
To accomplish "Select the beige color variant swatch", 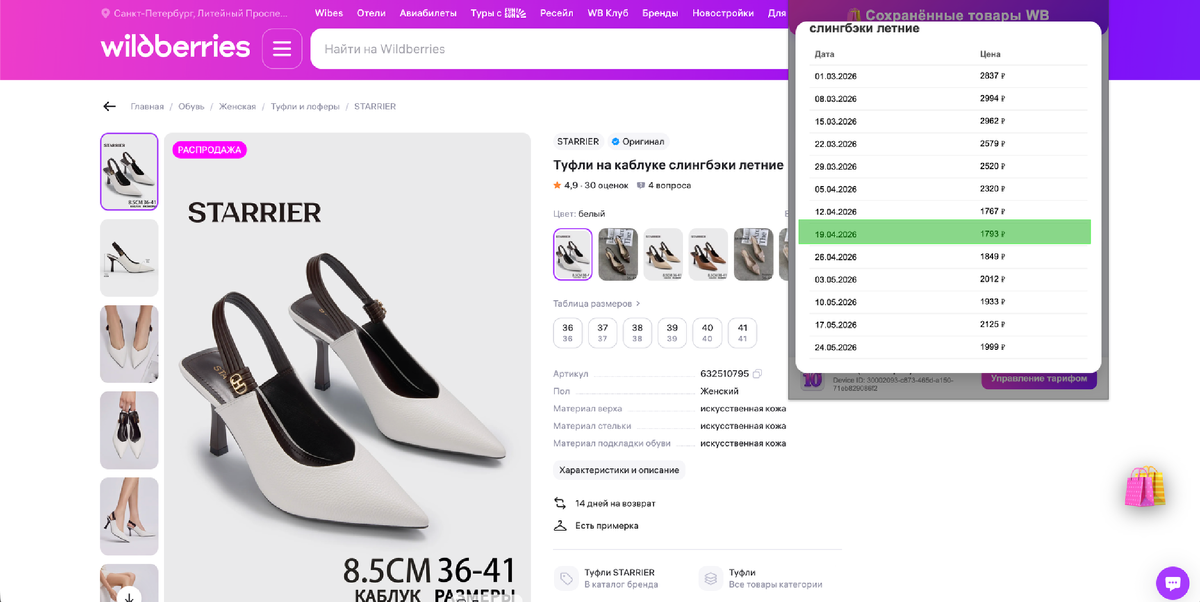I will [663, 254].
